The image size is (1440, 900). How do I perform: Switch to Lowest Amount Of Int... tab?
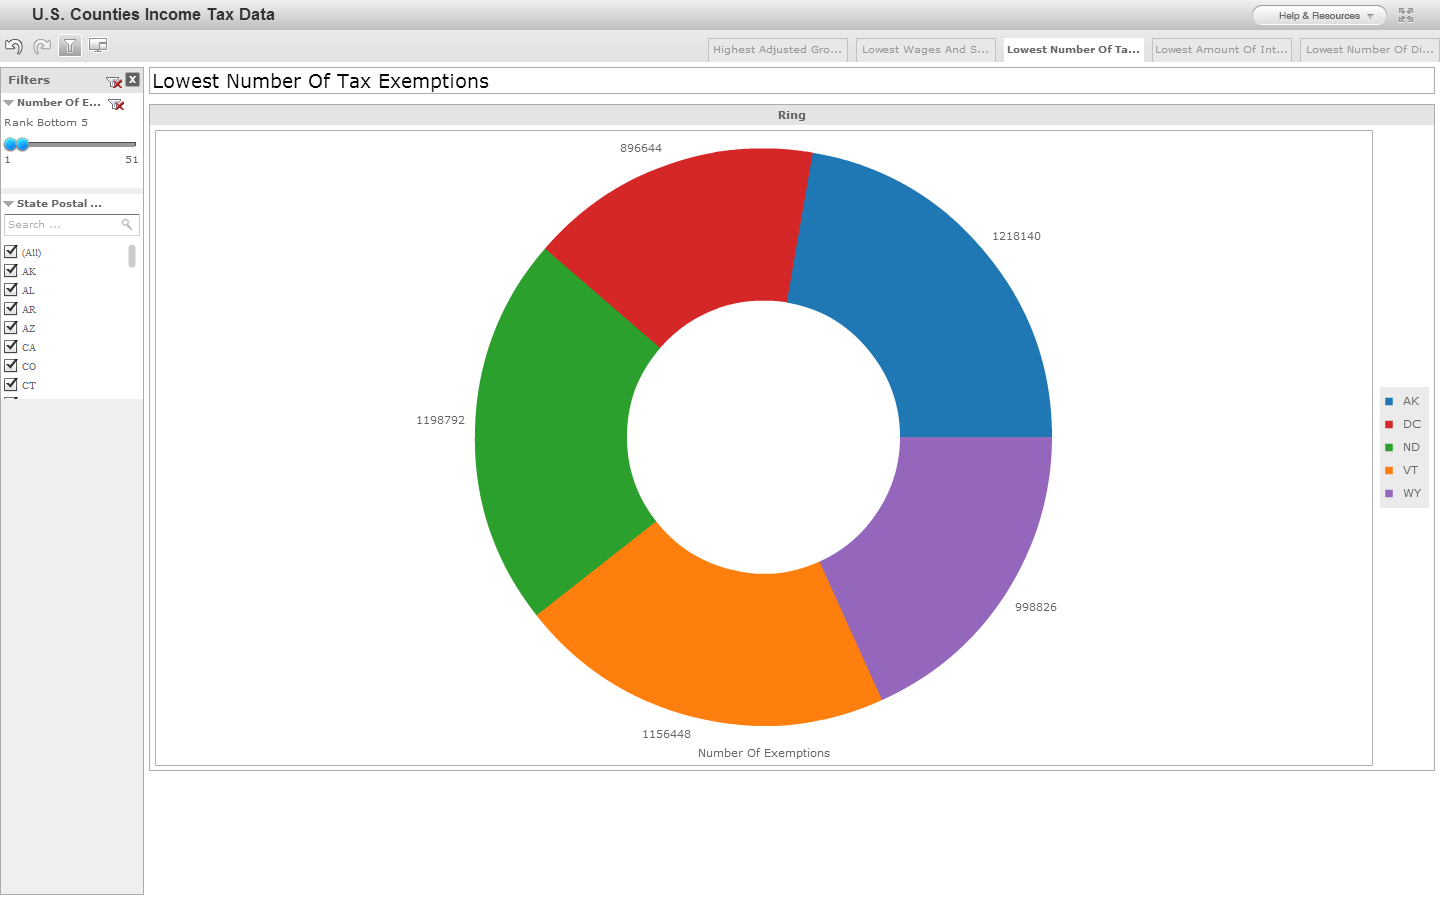1221,50
